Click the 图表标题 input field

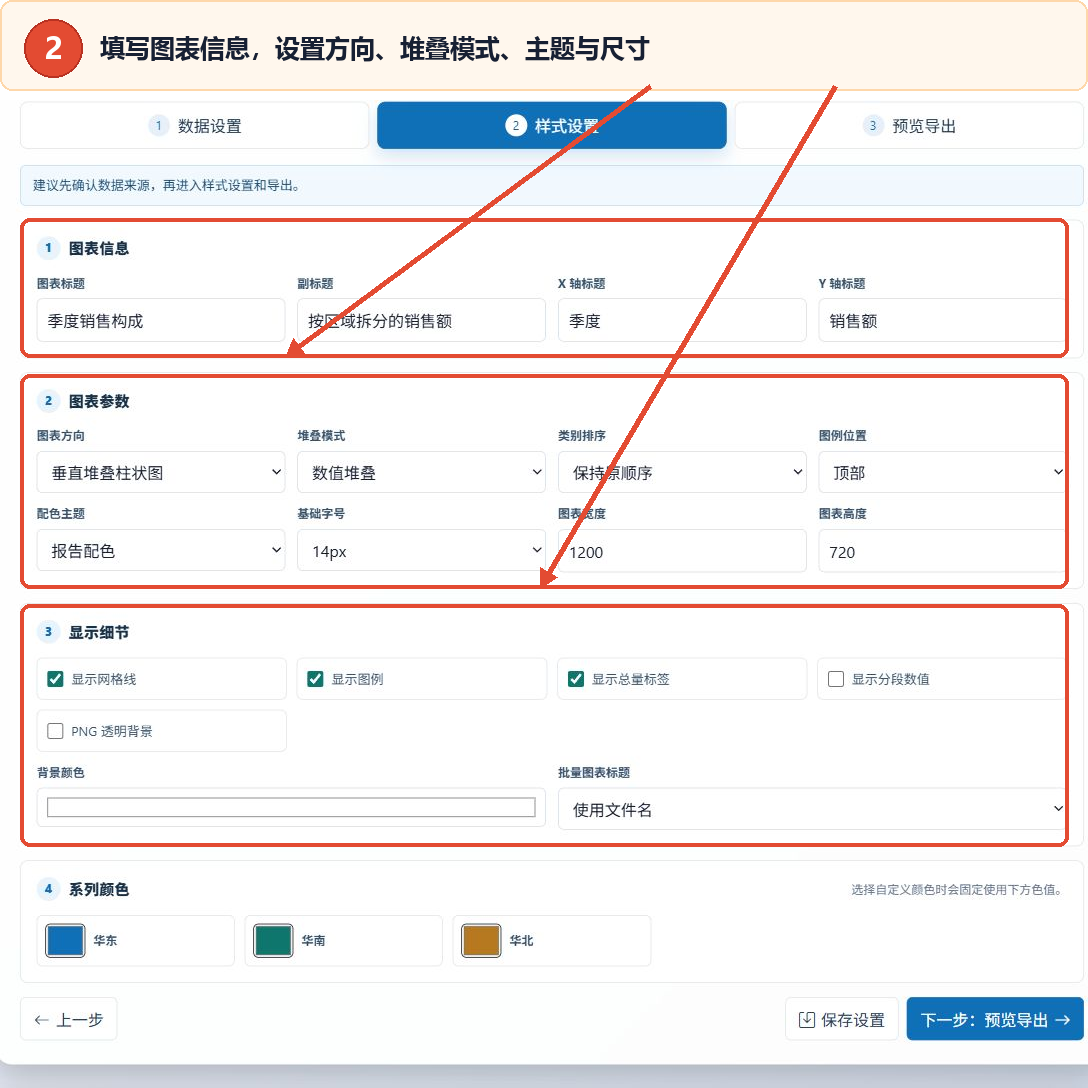pos(161,321)
